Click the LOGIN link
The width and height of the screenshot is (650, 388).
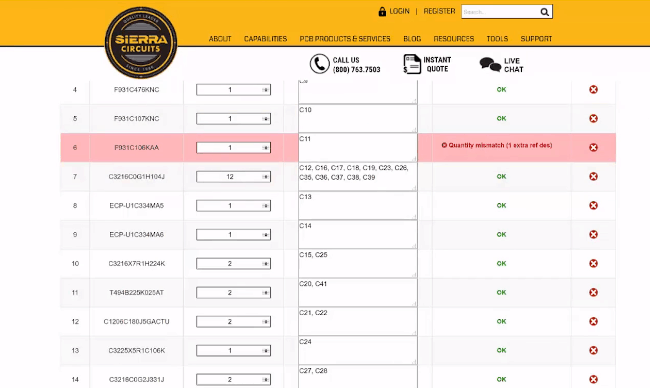coord(399,12)
